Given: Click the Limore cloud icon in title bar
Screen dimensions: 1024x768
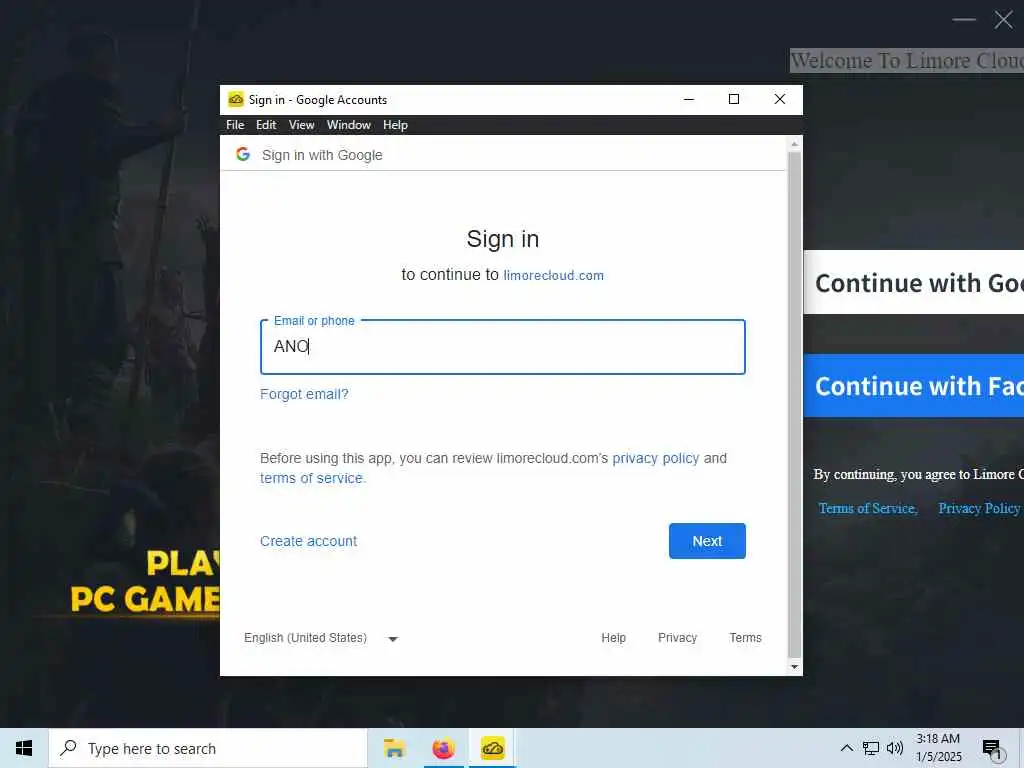Looking at the screenshot, I should [x=236, y=99].
